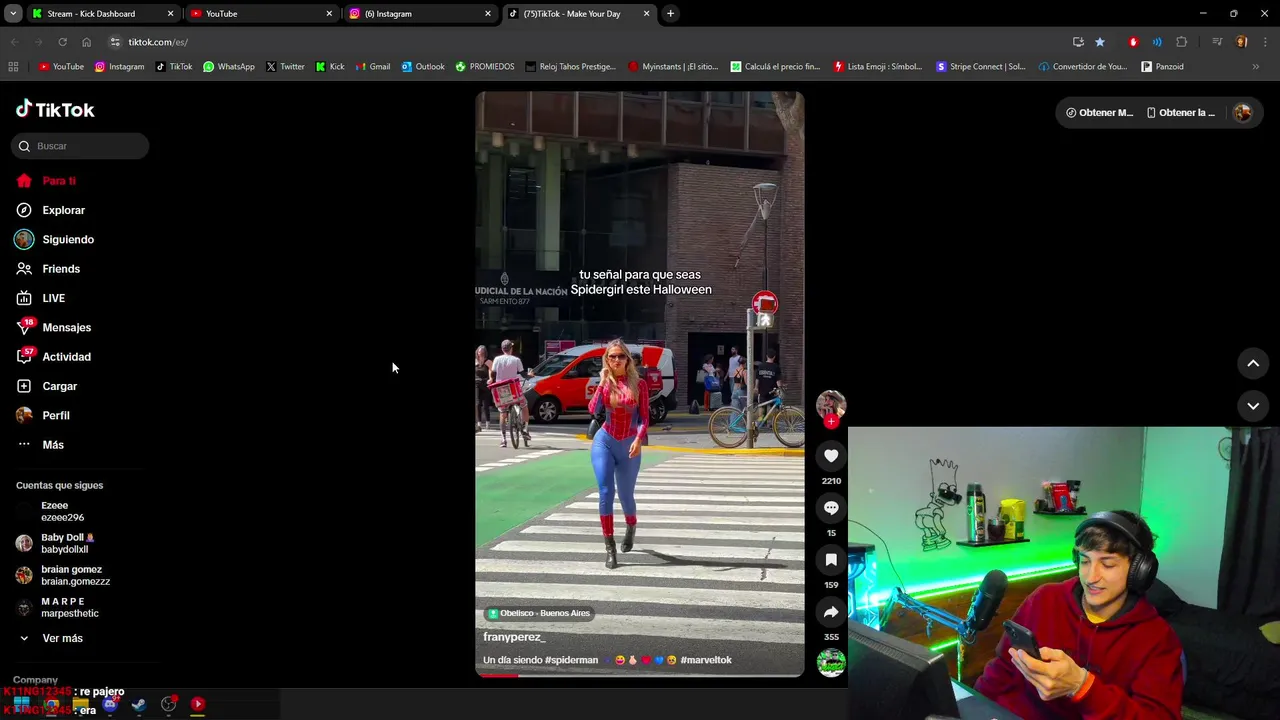Switch to the YouTube browser tab

coord(261,14)
